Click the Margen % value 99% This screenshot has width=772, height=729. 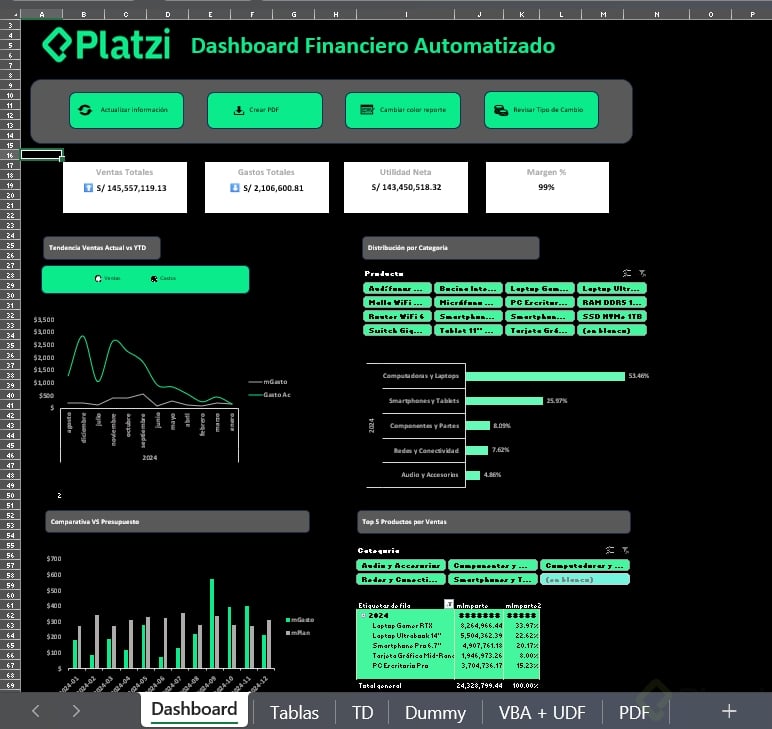tap(546, 187)
